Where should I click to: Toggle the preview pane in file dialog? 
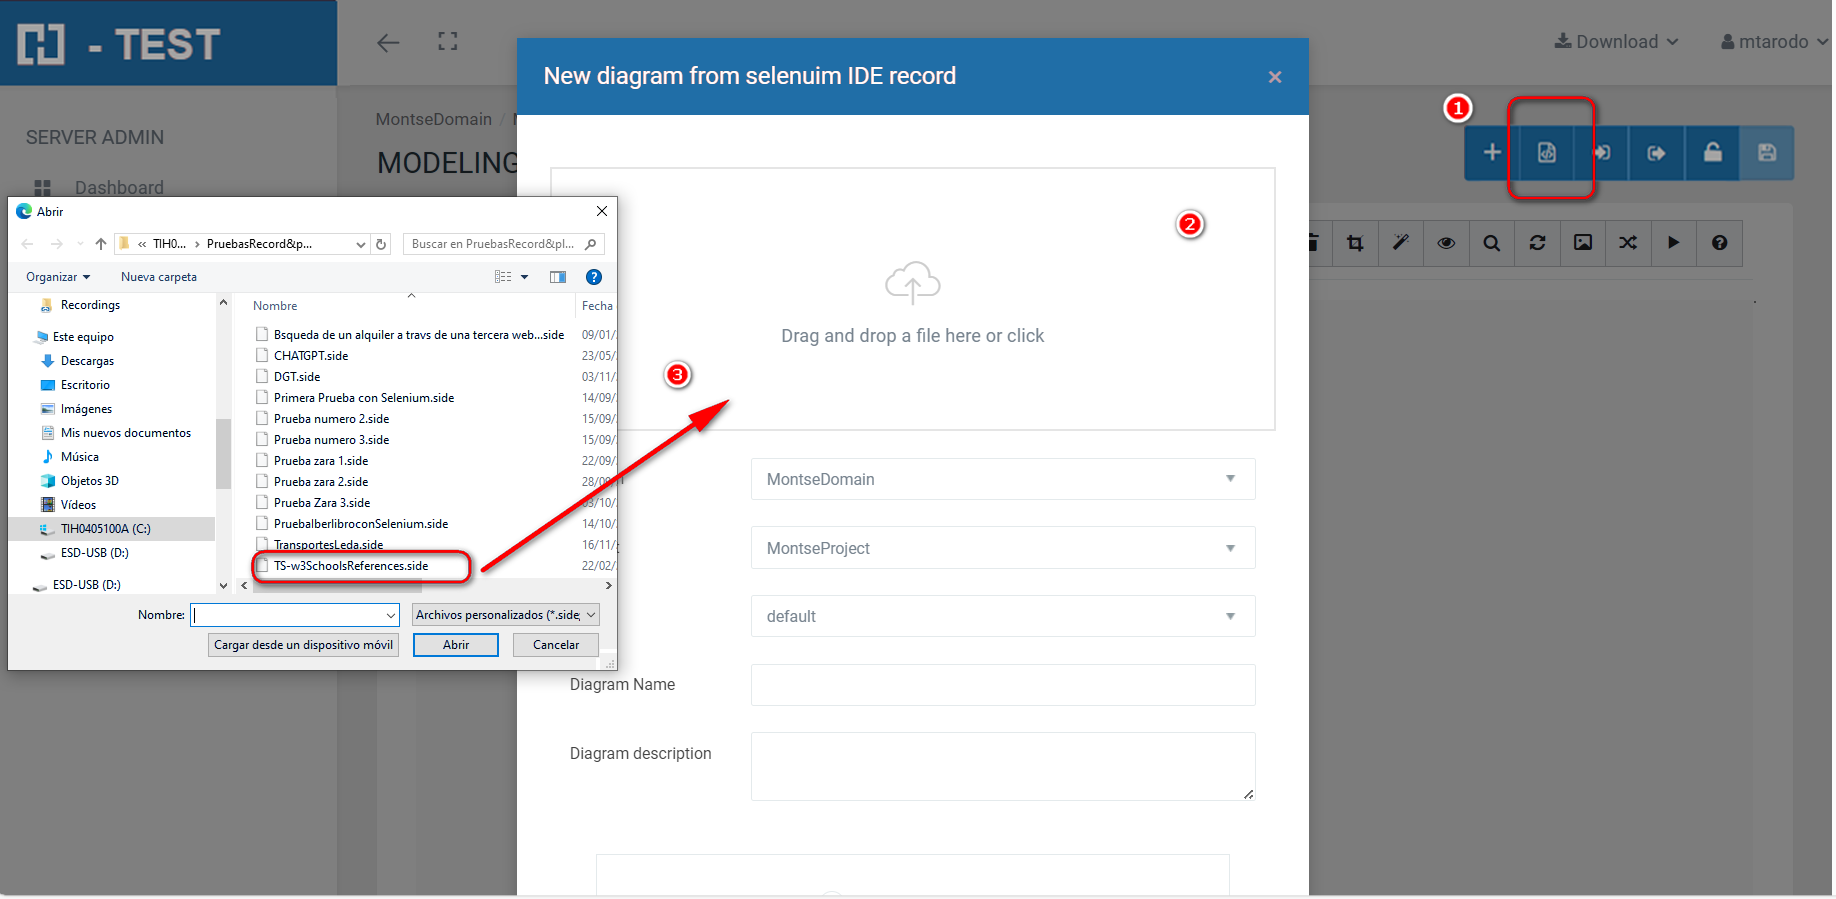click(558, 277)
